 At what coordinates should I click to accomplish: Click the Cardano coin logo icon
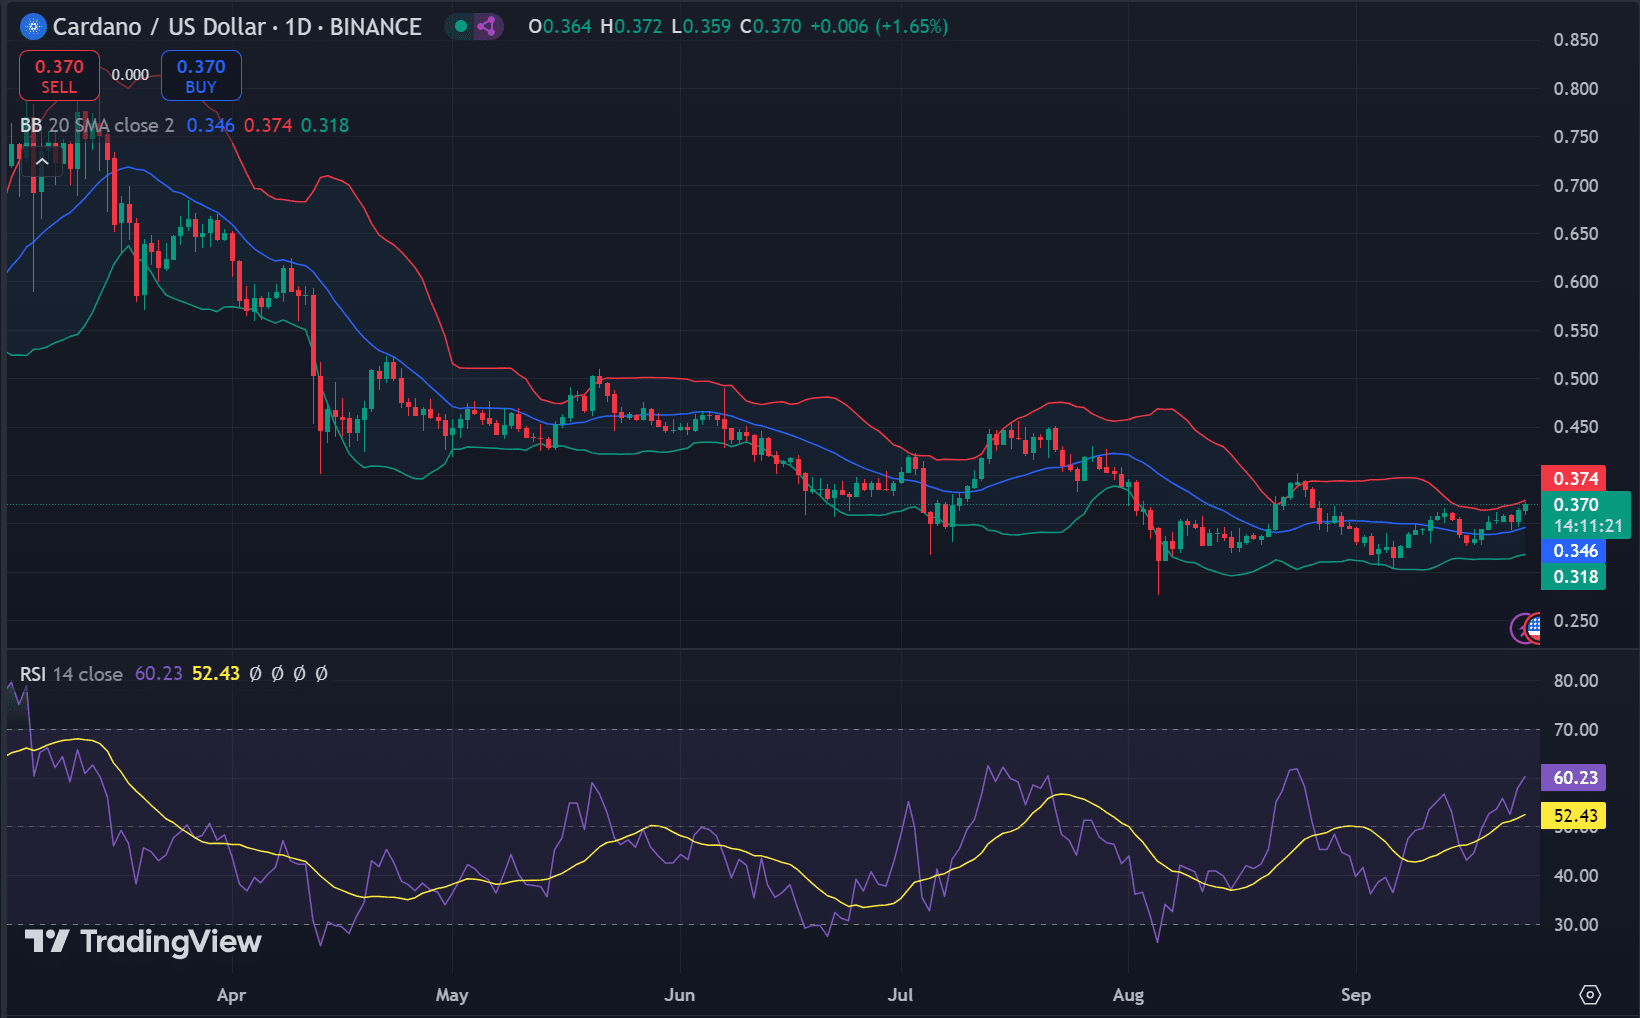click(33, 27)
